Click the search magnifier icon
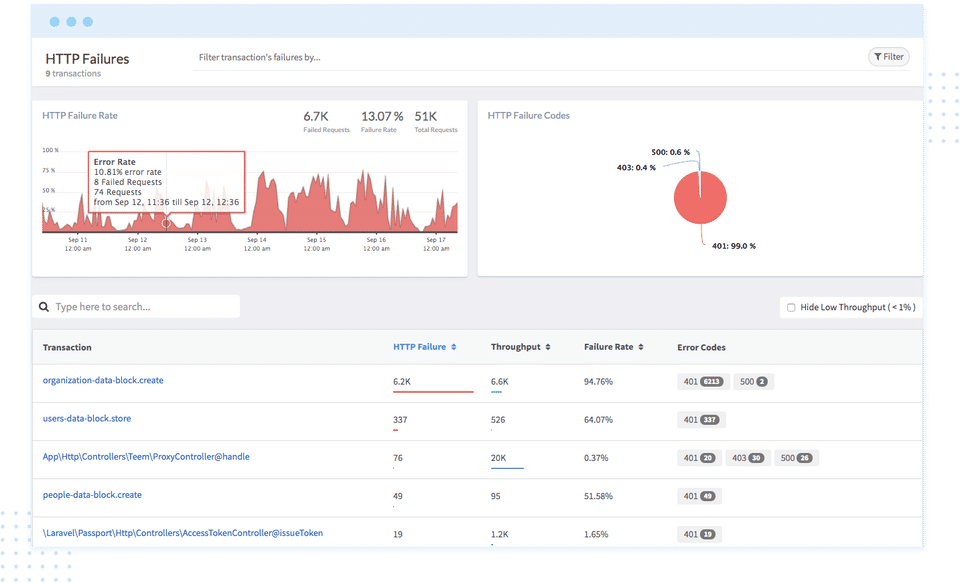 pos(44,307)
